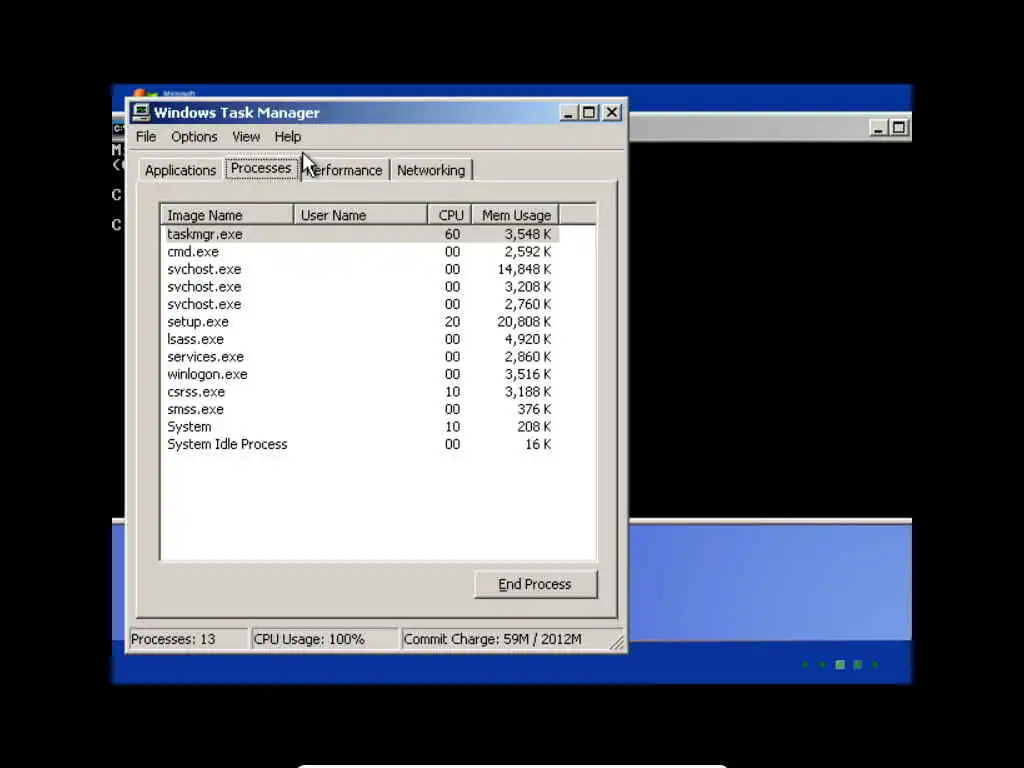Select the taskmgr.exe process row
This screenshot has width=1024, height=768.
pyautogui.click(x=360, y=234)
